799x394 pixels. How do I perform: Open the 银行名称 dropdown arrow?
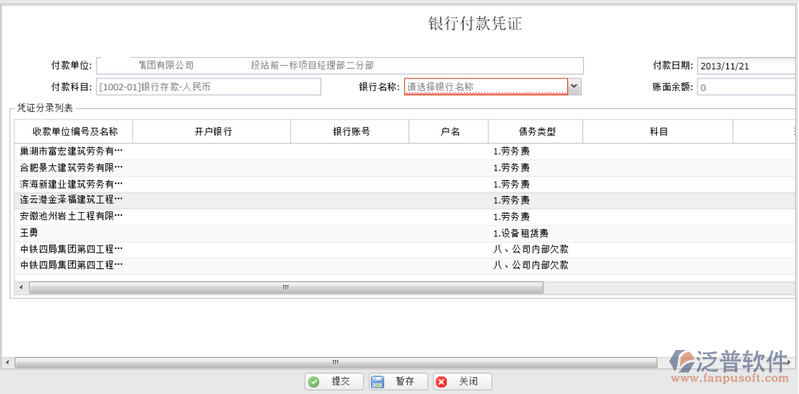tap(574, 87)
